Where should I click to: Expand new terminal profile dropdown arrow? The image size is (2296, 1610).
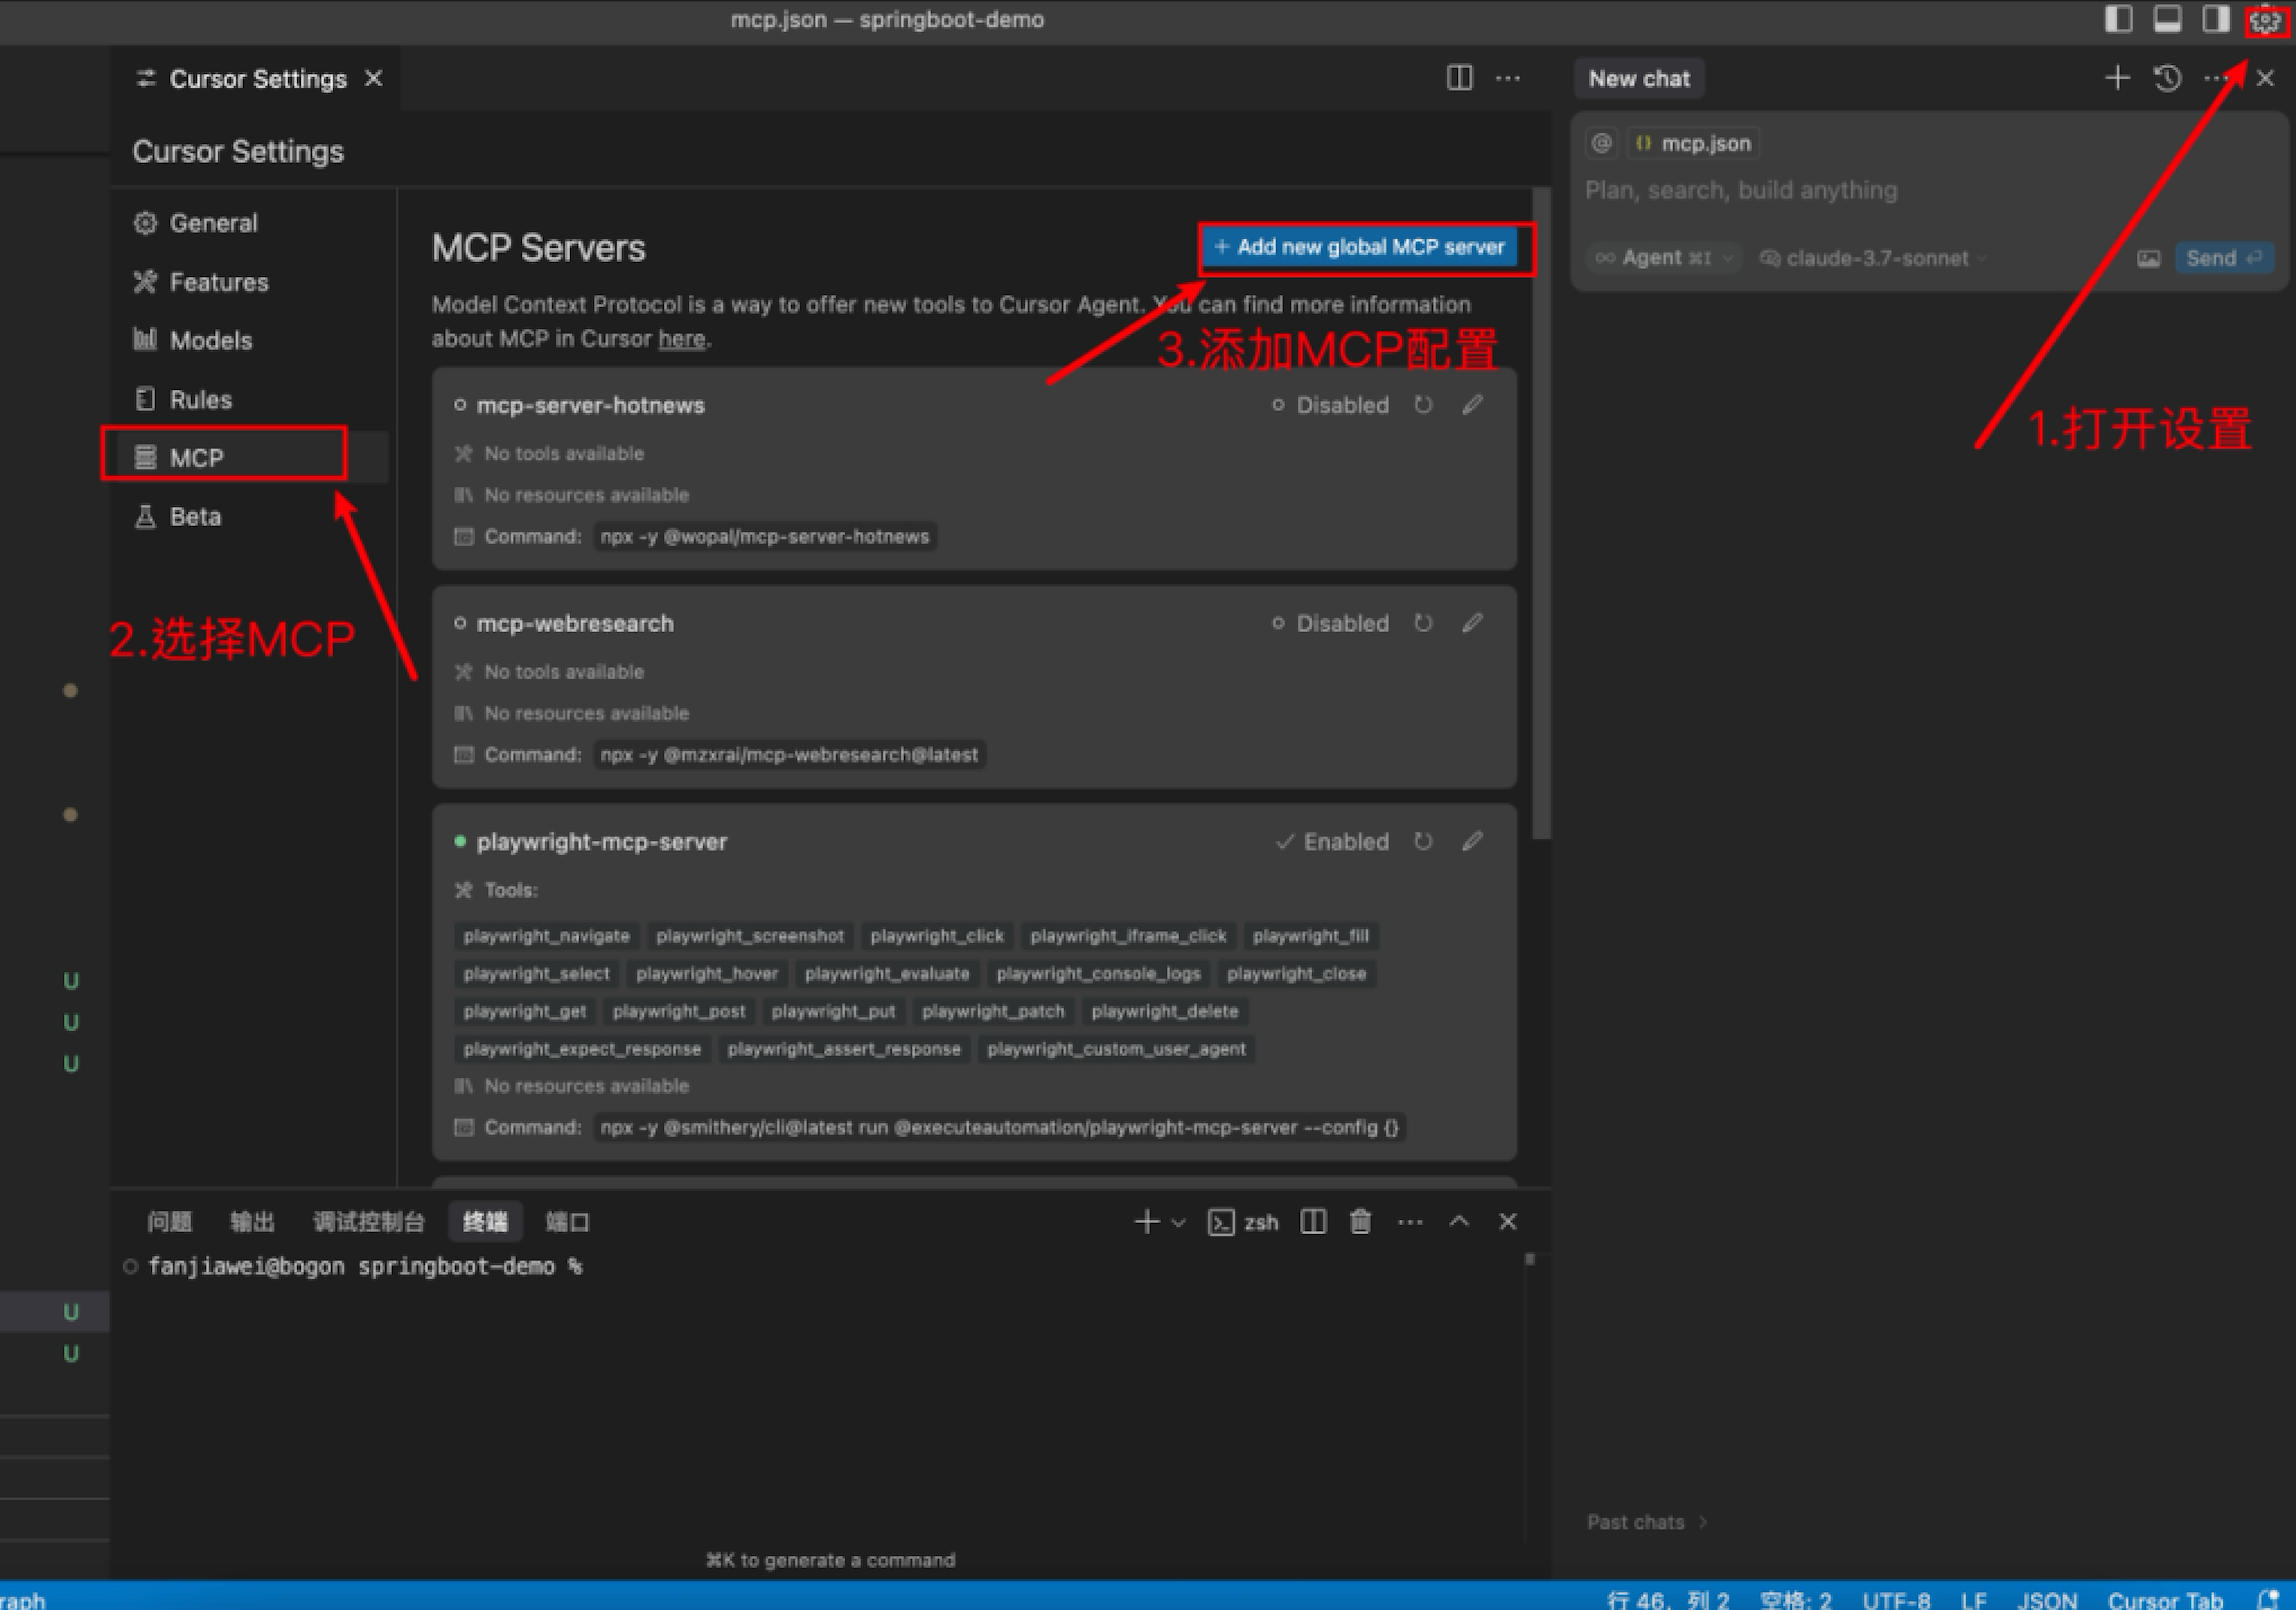pyautogui.click(x=1178, y=1222)
